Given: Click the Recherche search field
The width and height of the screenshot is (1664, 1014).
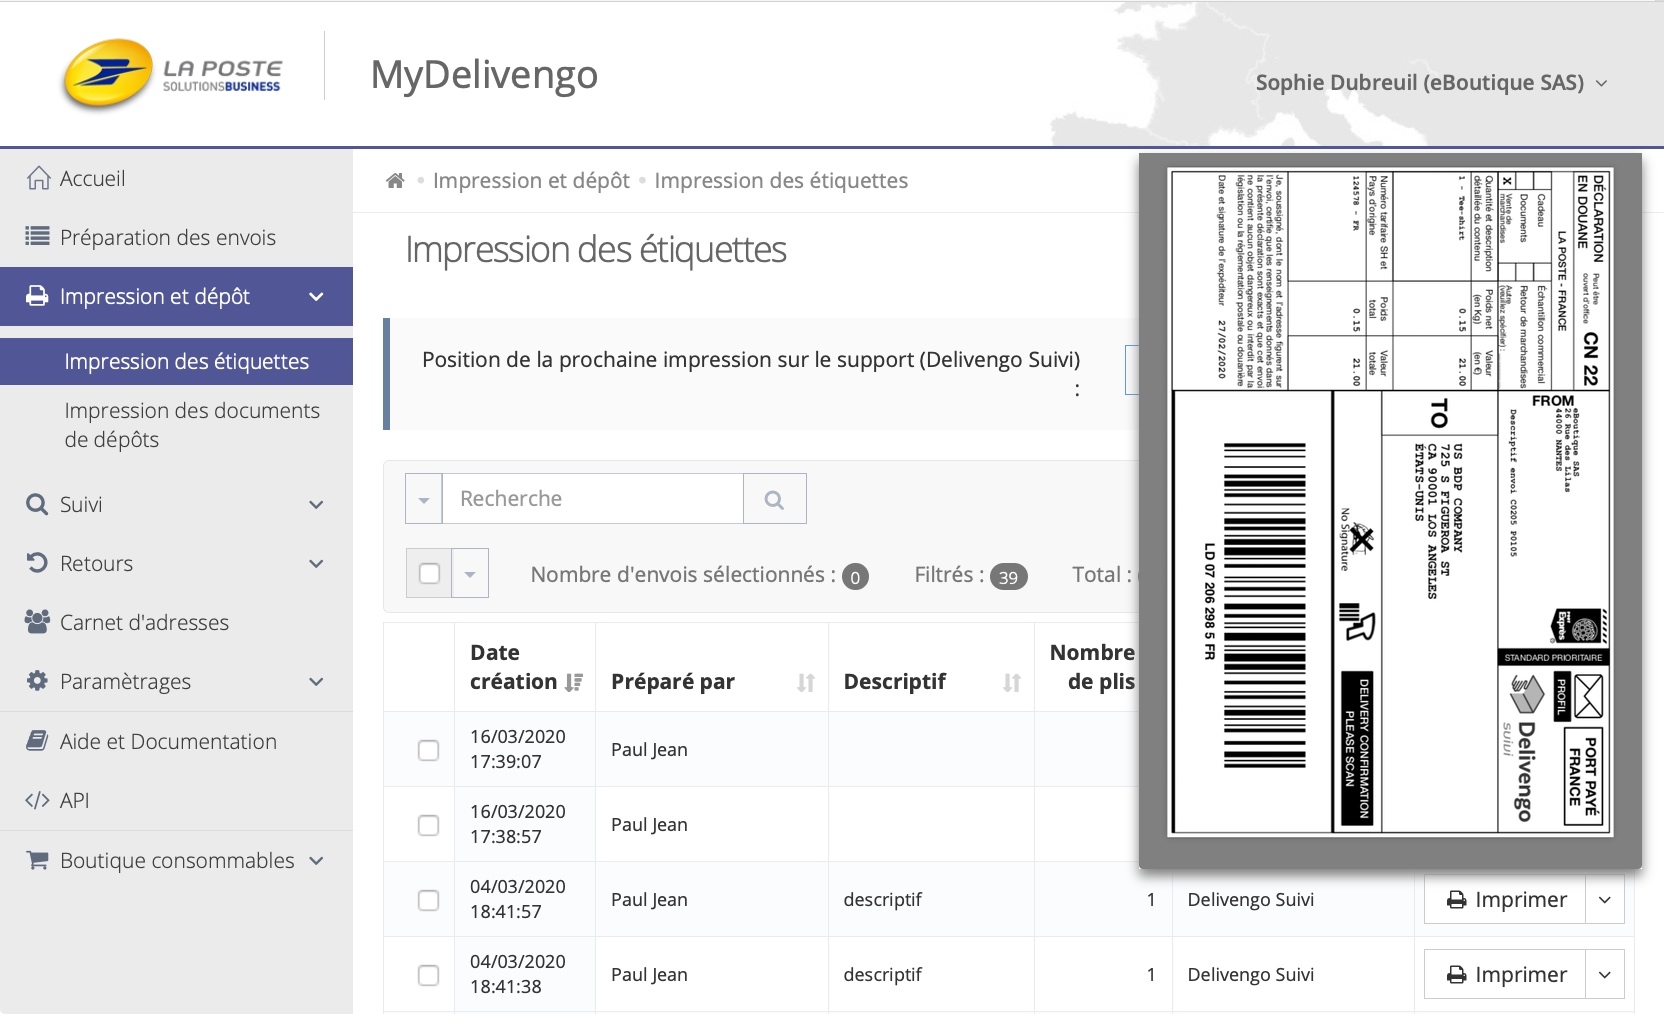Looking at the screenshot, I should (593, 499).
